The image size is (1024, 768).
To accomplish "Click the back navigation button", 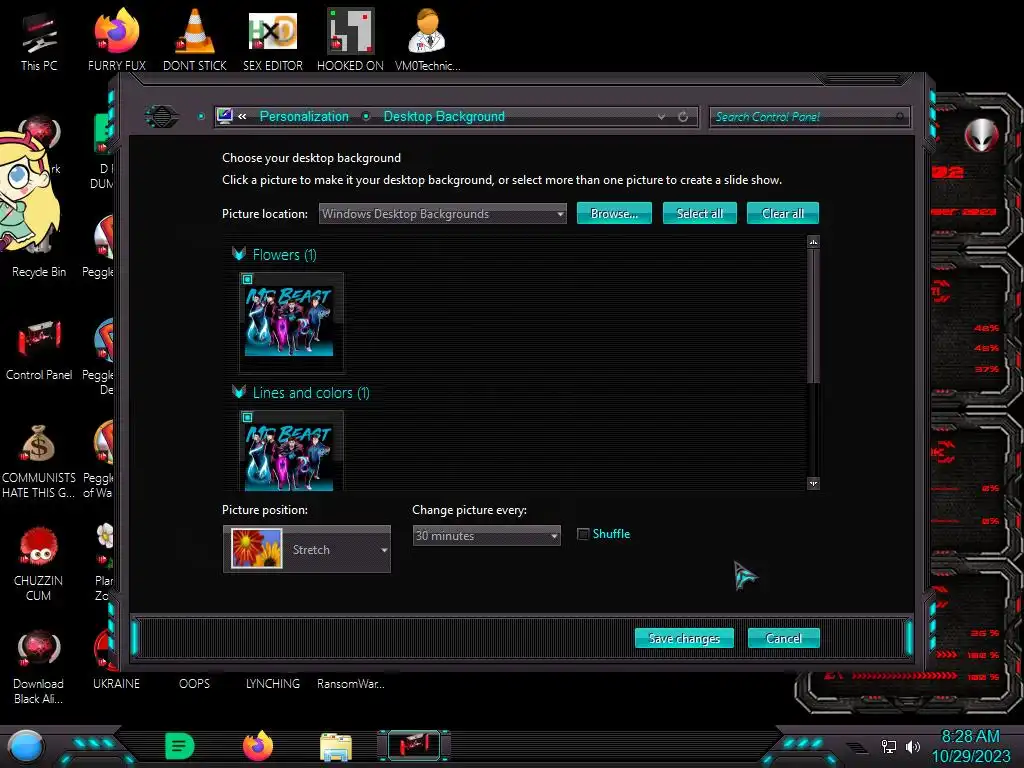I will 162,117.
